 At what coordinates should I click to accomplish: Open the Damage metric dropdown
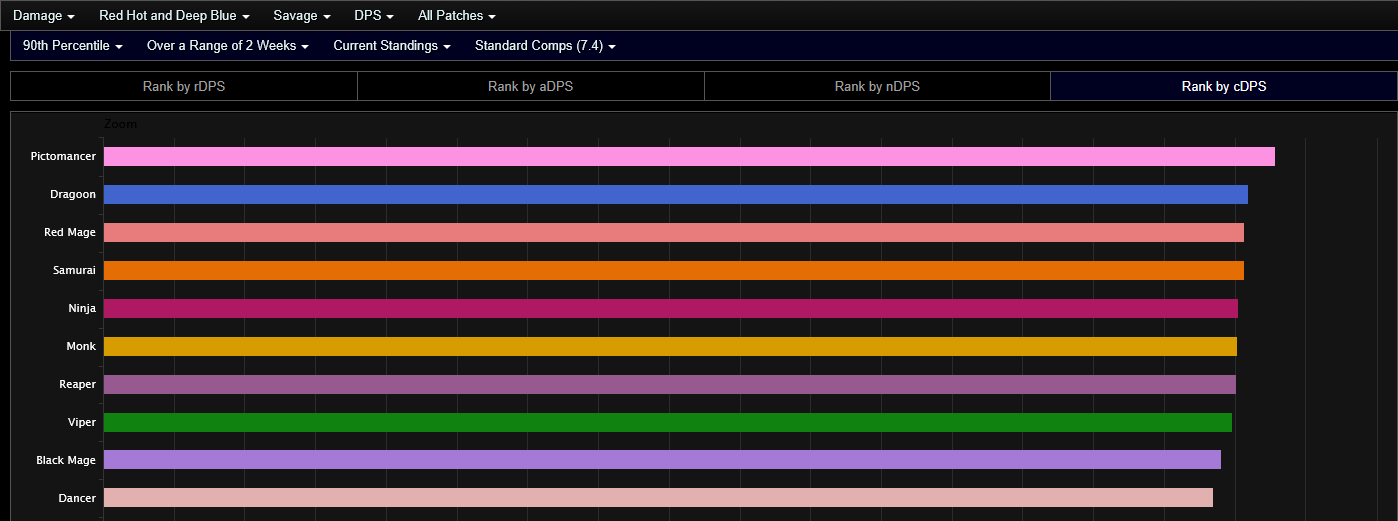(44, 16)
